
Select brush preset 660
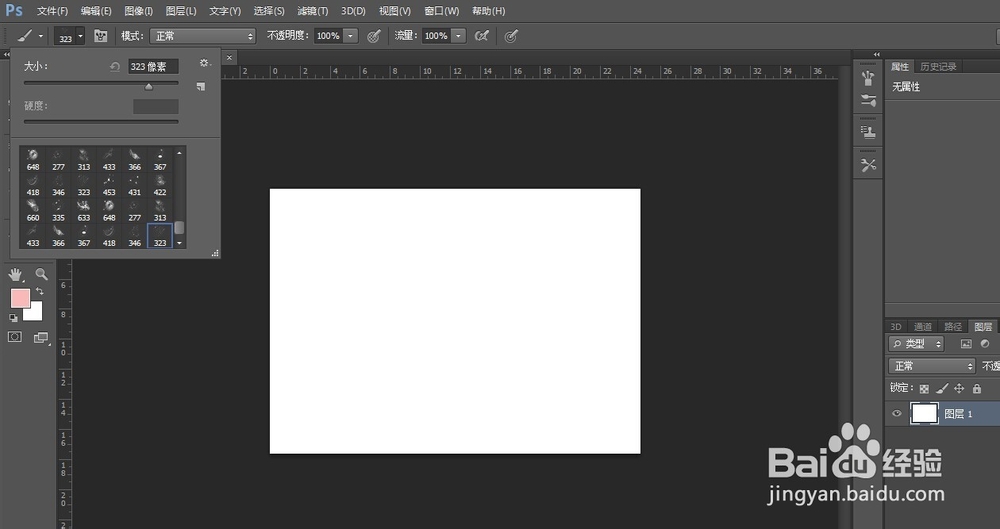(x=33, y=211)
